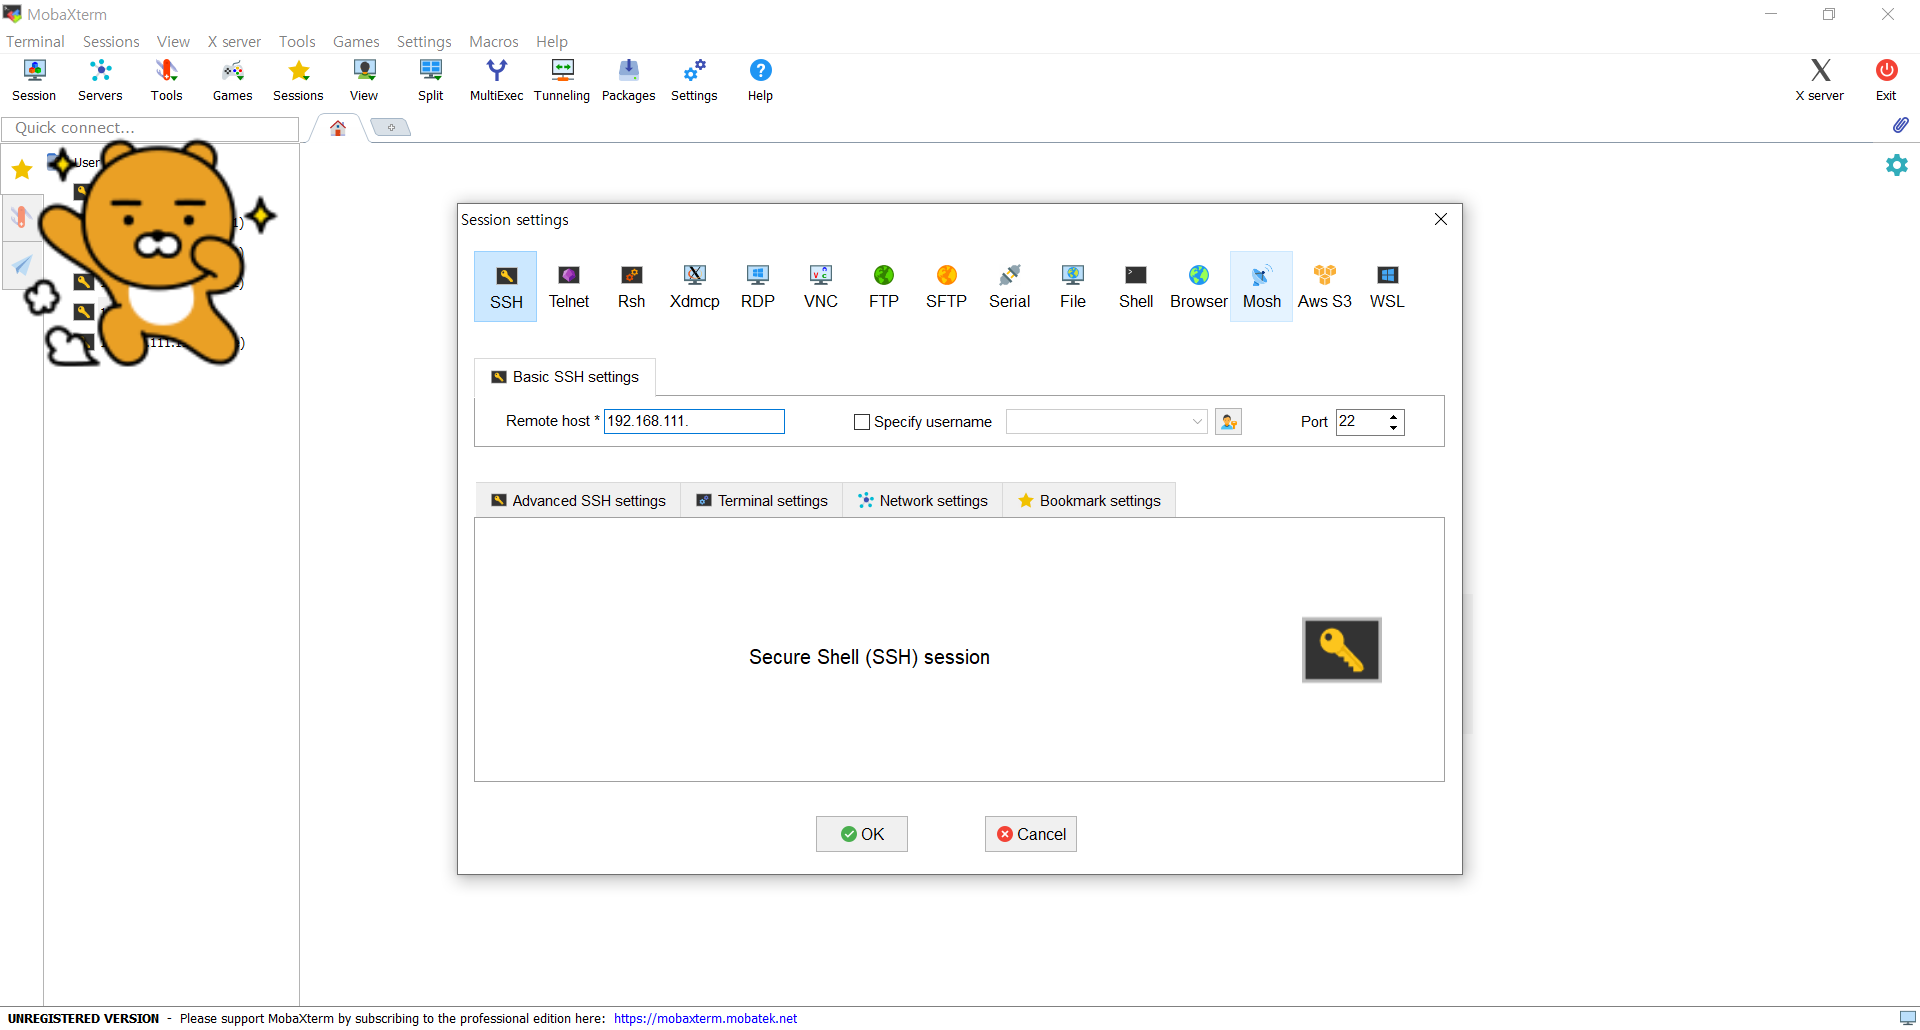The image size is (1920, 1030).
Task: Choose the Xdmcp session type
Action: tap(695, 286)
